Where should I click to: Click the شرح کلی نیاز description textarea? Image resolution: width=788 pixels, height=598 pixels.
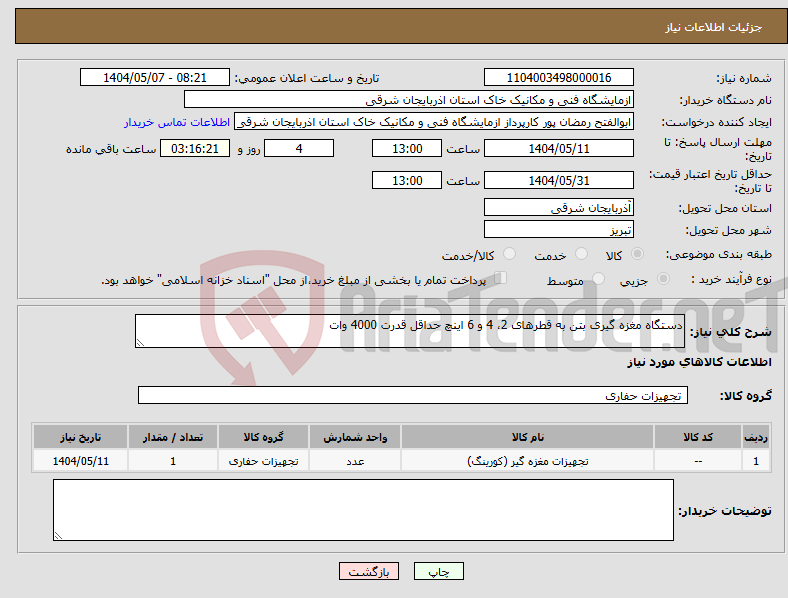[410, 331]
